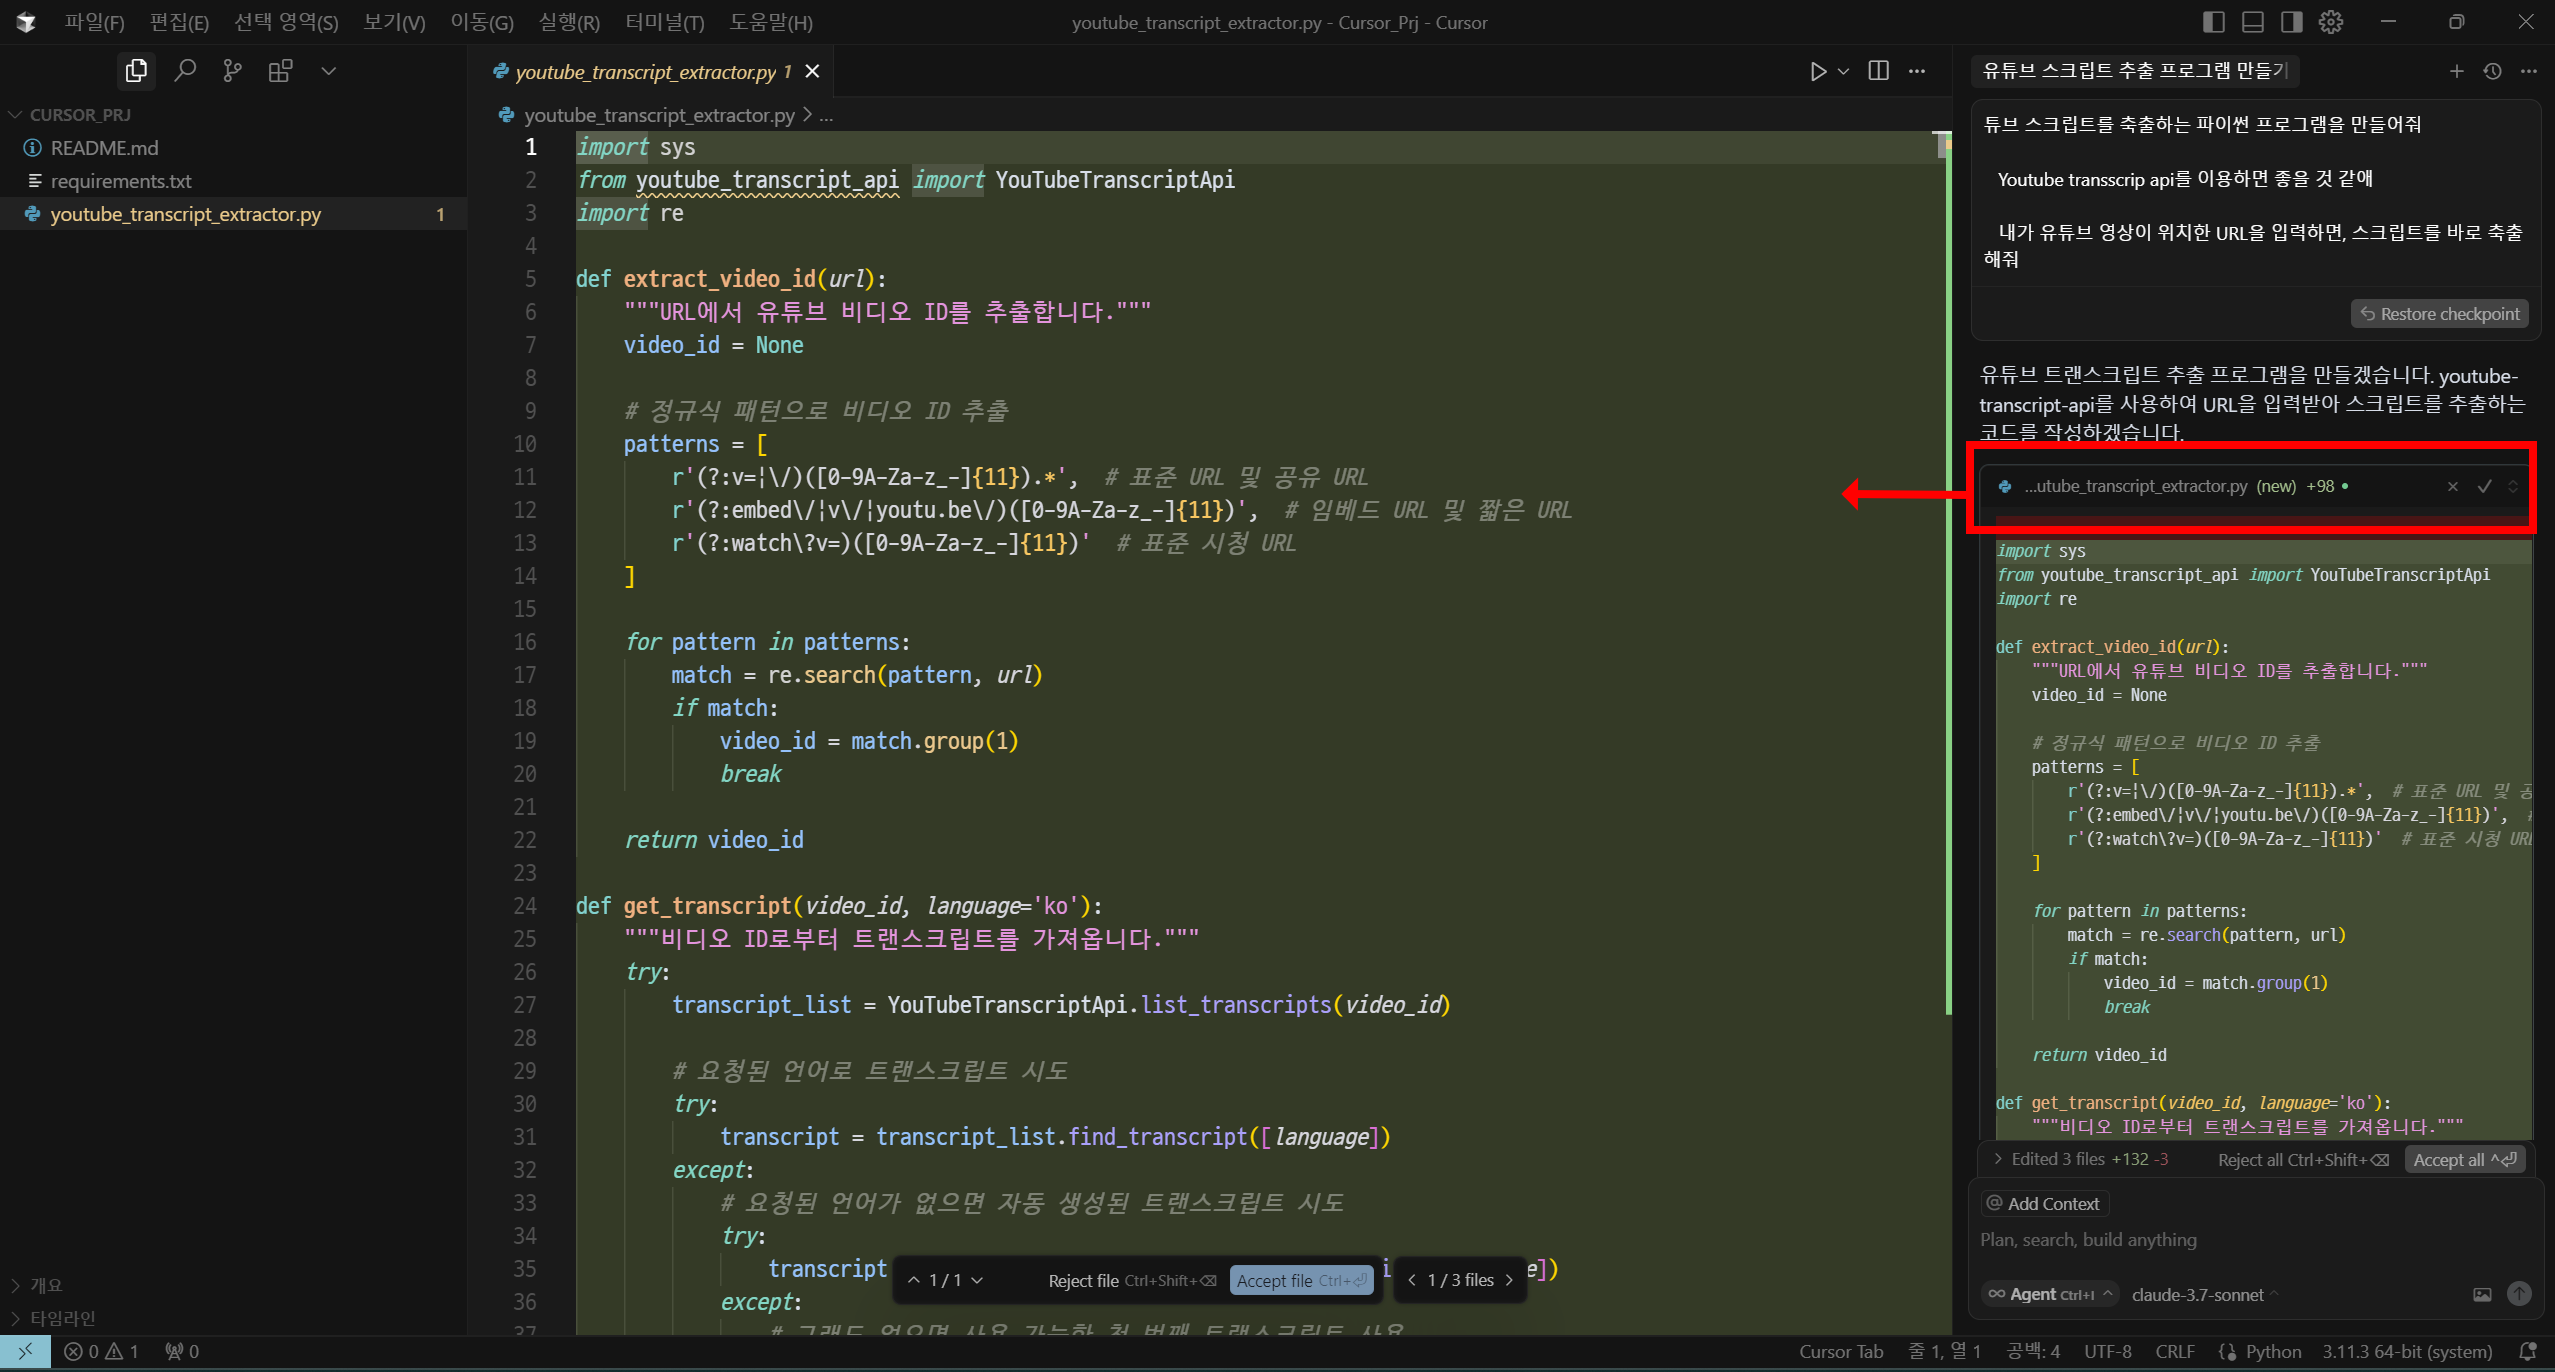The image size is (2555, 1372).
Task: Click the Accept file button
Action: pyautogui.click(x=1300, y=1280)
